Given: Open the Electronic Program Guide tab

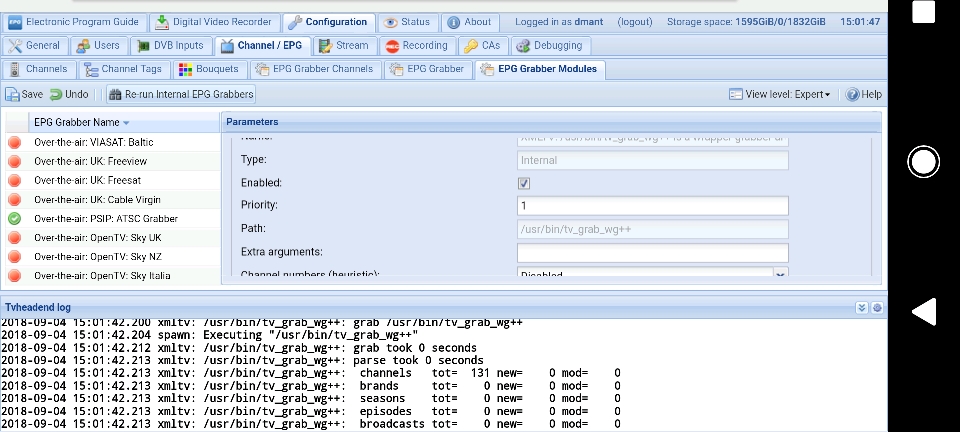Looking at the screenshot, I should click(75, 22).
